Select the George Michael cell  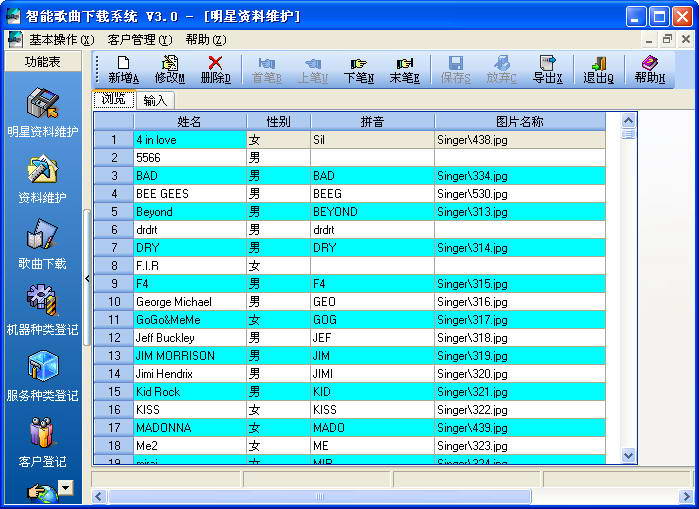coord(190,302)
